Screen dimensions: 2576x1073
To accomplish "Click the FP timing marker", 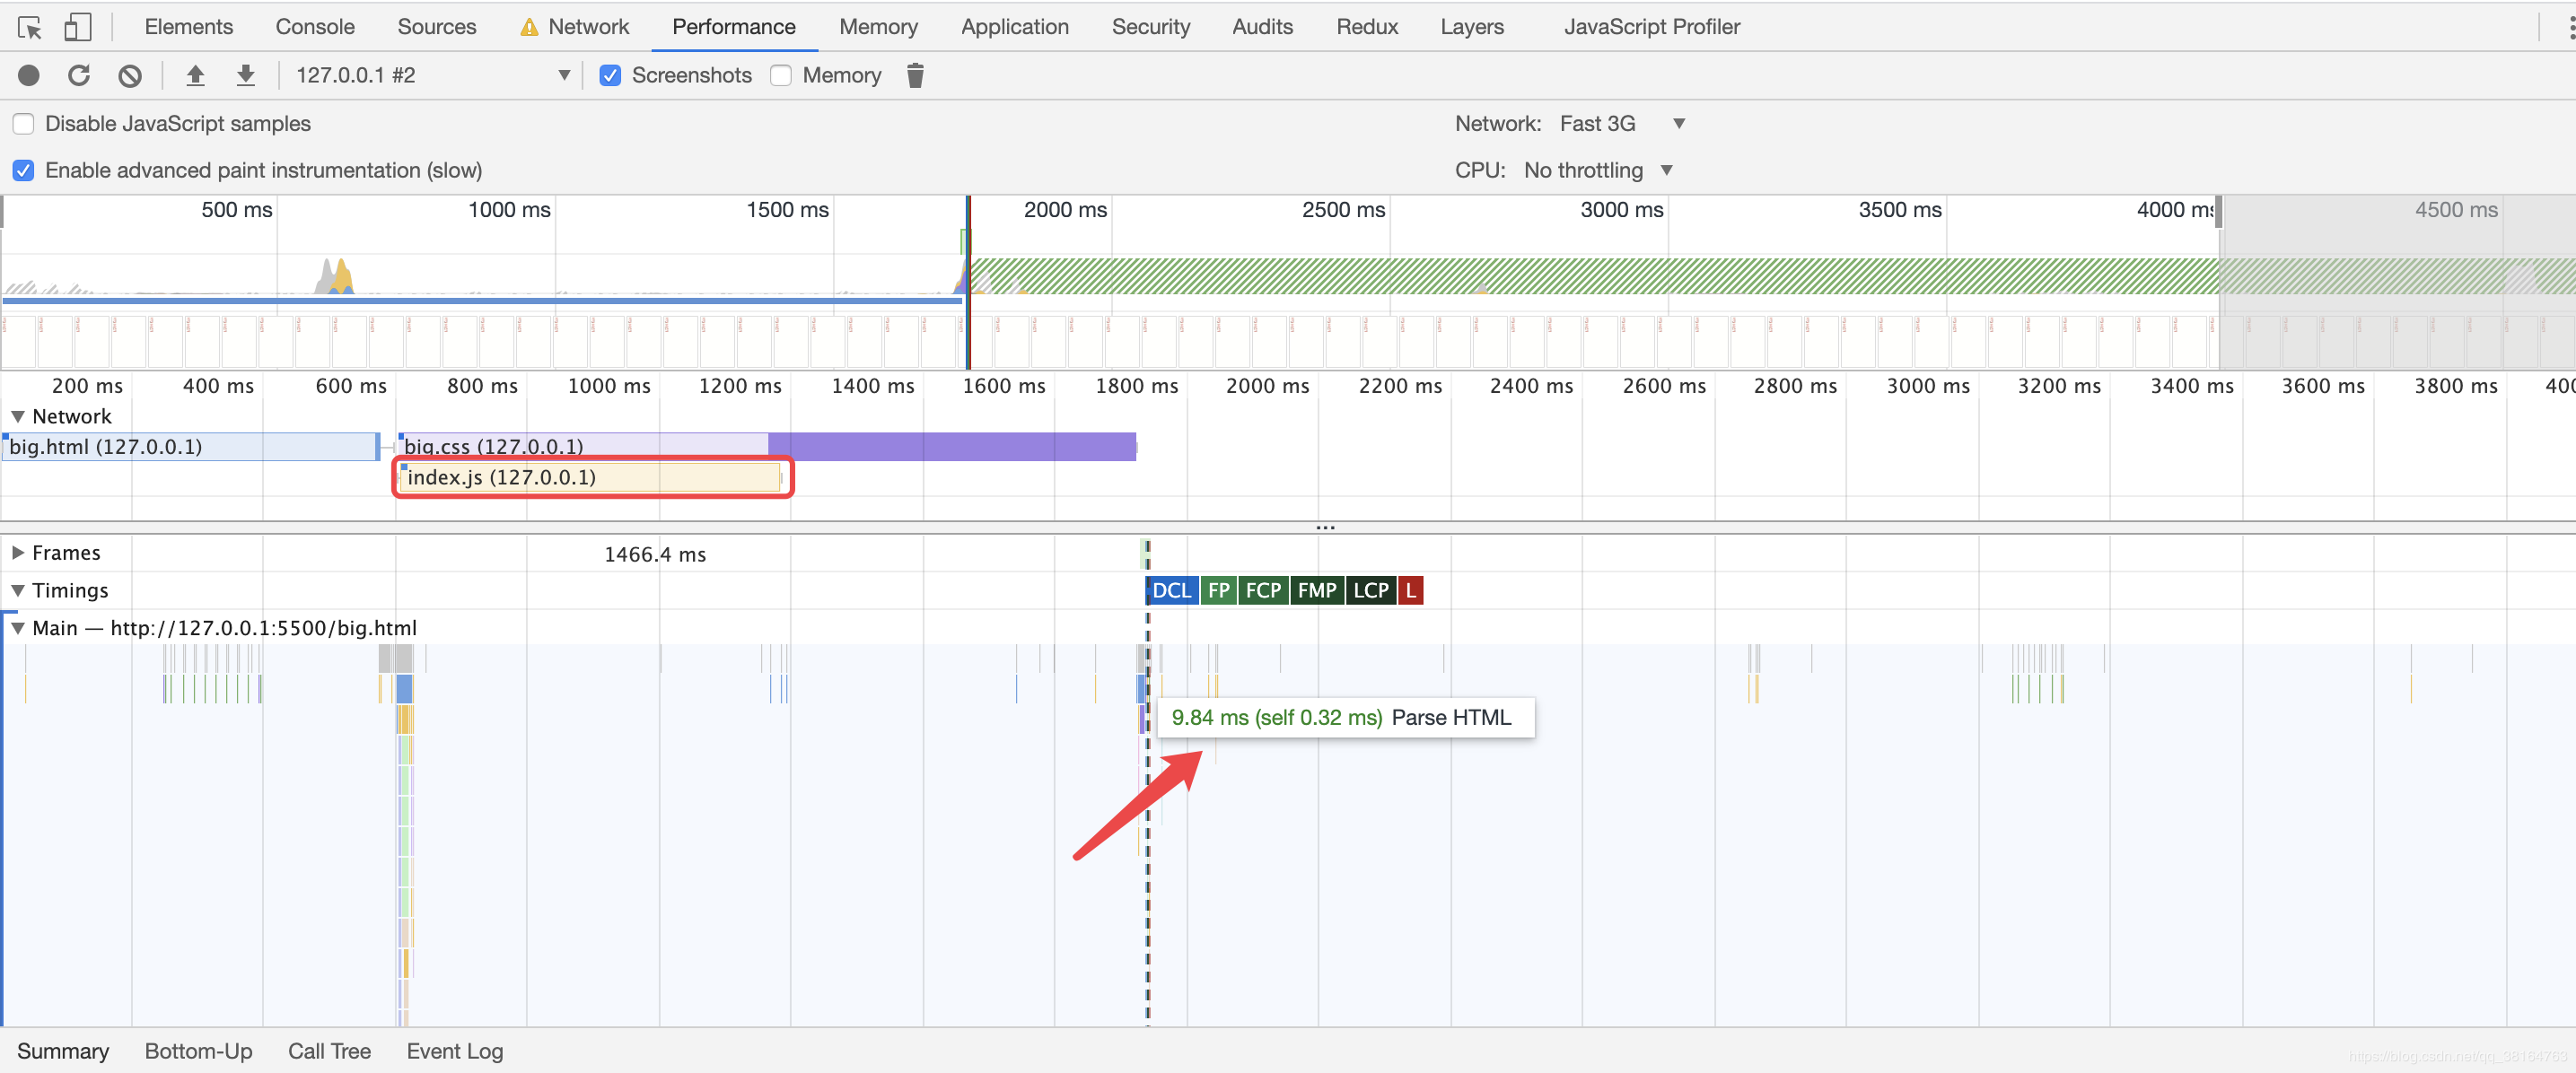I will tap(1218, 590).
